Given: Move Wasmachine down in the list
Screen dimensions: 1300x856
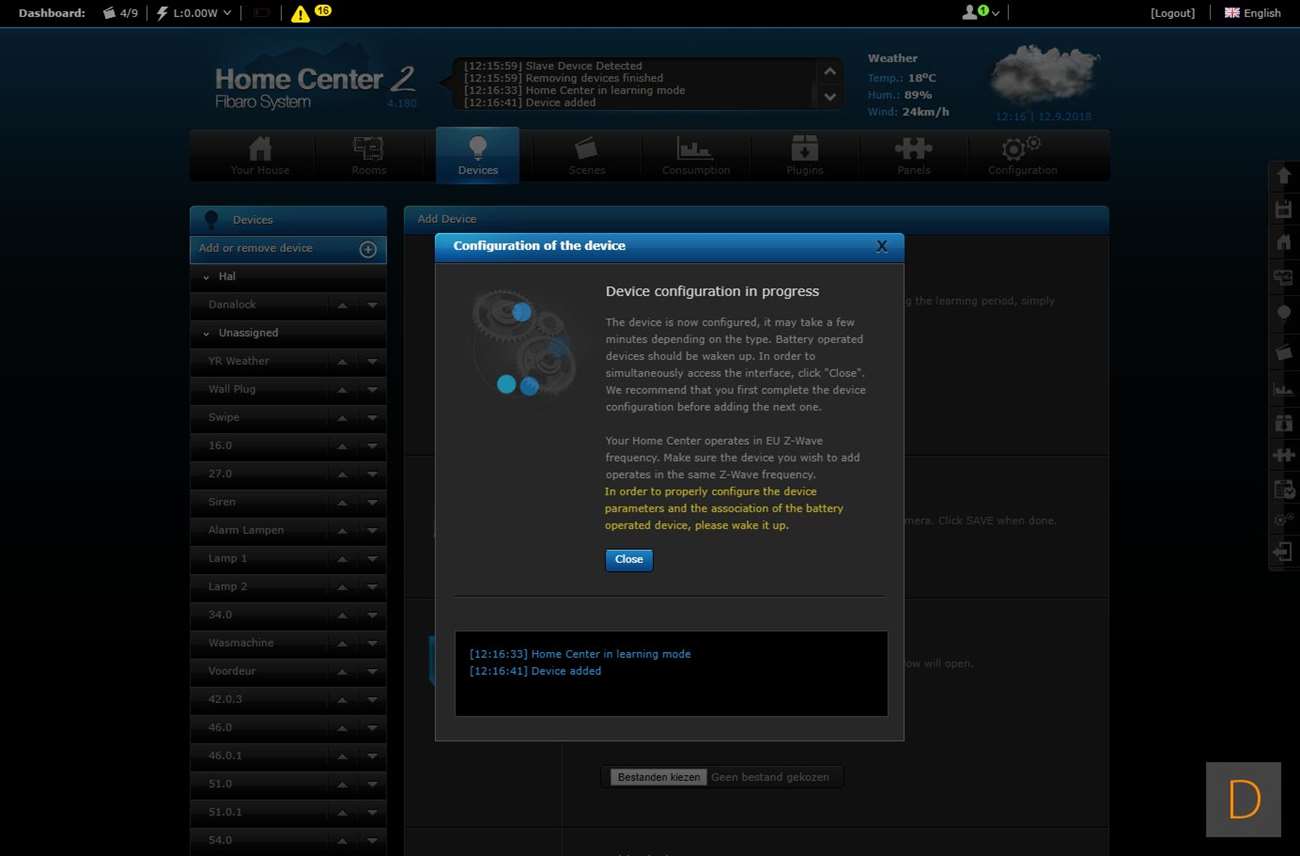Looking at the screenshot, I should tap(372, 643).
